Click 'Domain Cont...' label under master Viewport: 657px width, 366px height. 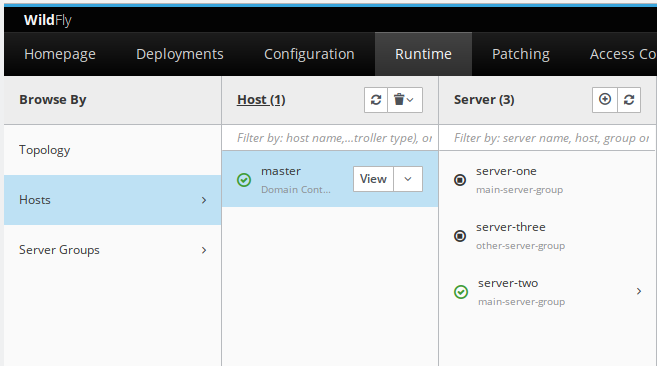(x=296, y=189)
